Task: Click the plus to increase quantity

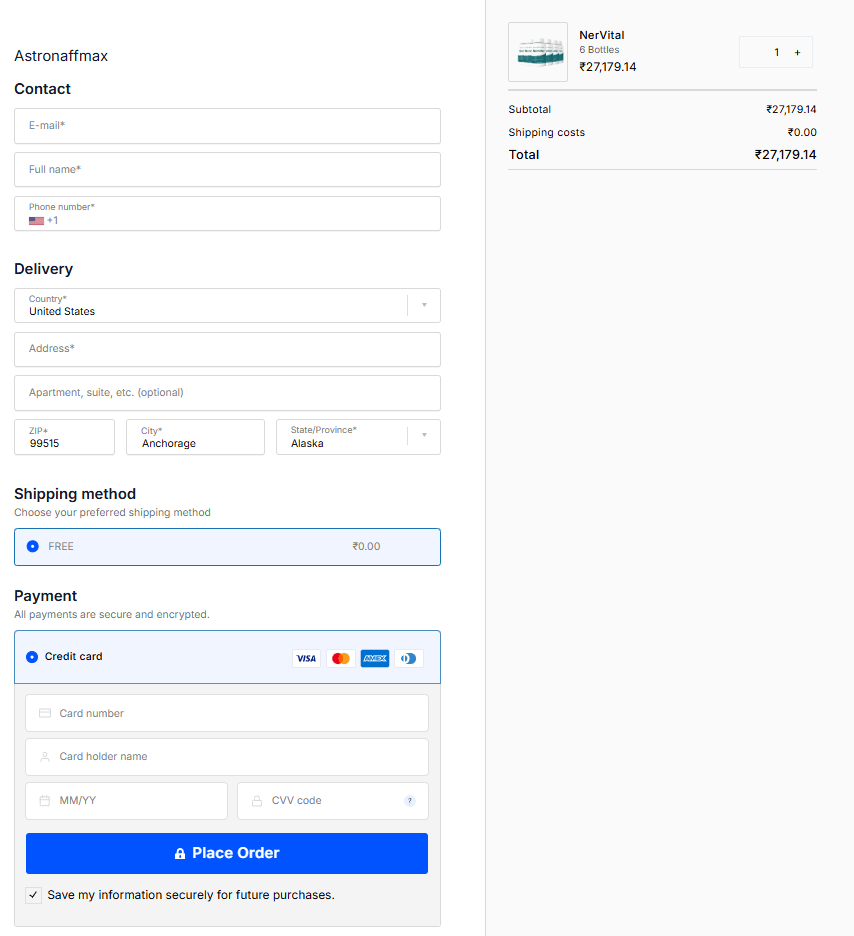Action: tap(797, 52)
